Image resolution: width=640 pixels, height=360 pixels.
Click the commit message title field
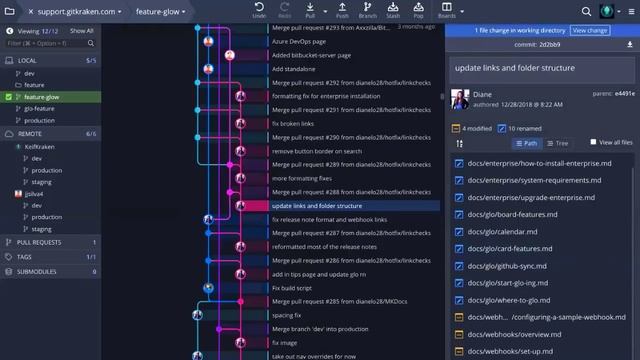coord(542,69)
